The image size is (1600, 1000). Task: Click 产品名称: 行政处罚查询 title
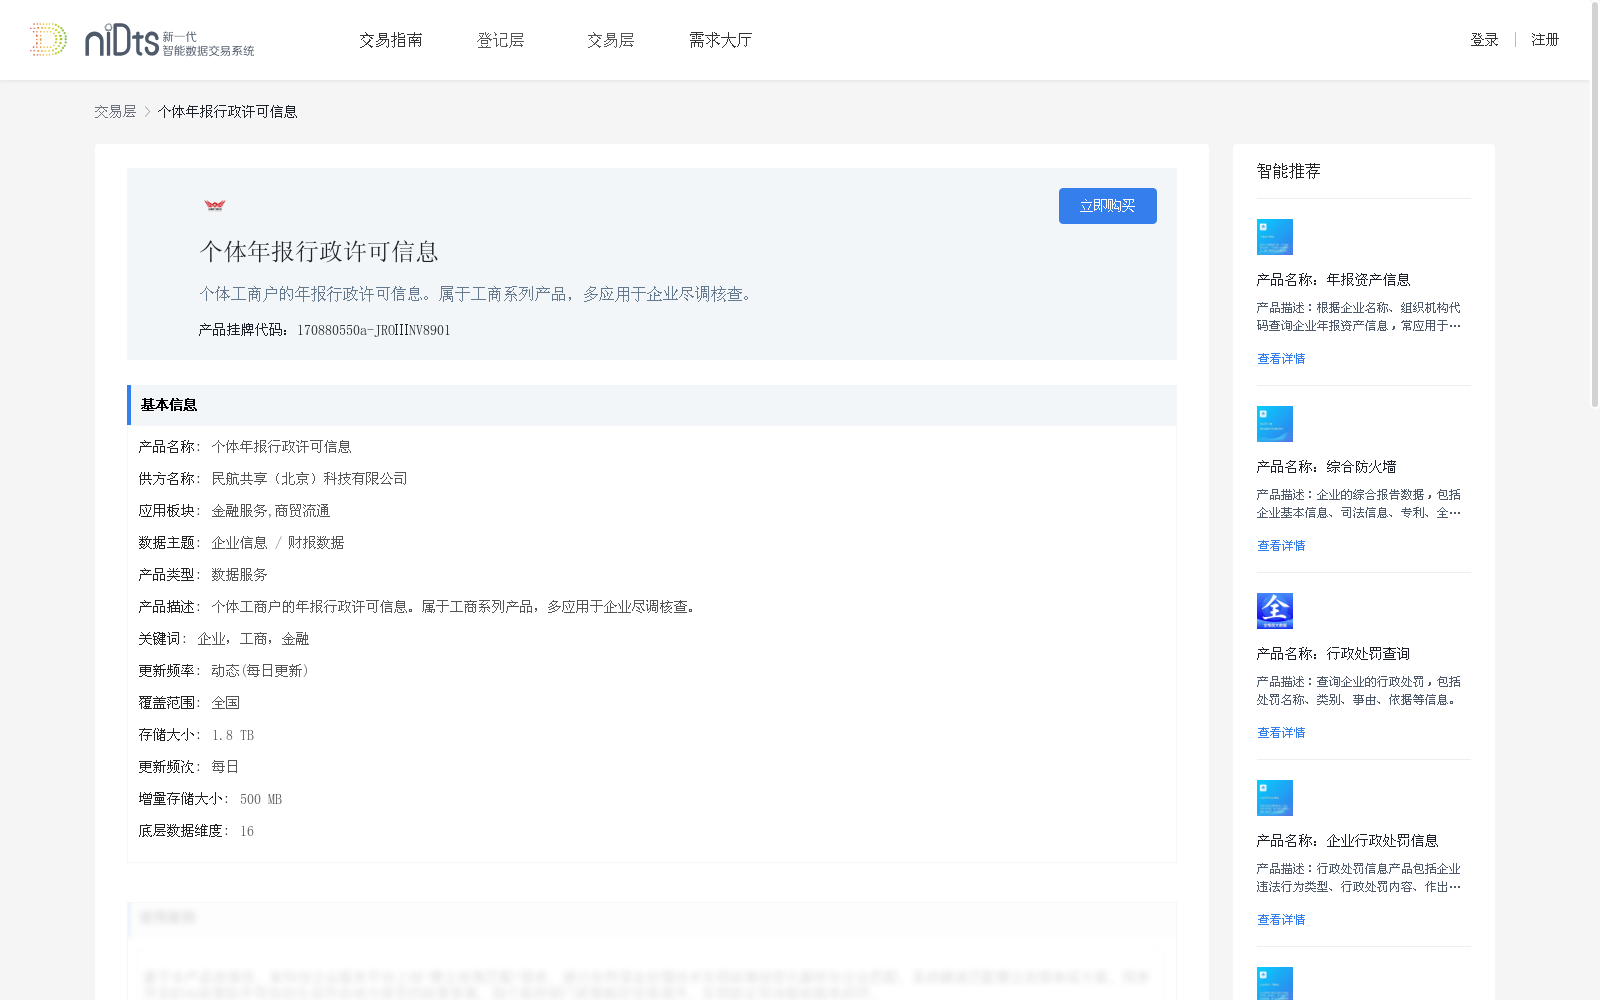pos(1334,654)
